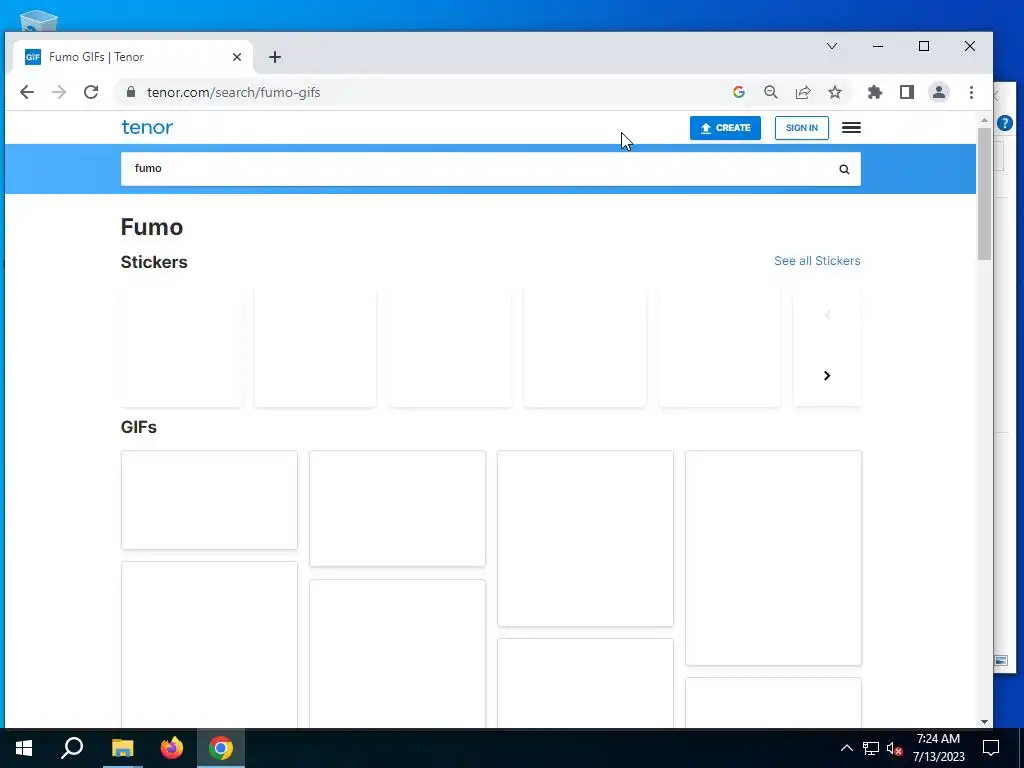Click the forward navigation arrow
The width and height of the screenshot is (1024, 768).
point(59,92)
